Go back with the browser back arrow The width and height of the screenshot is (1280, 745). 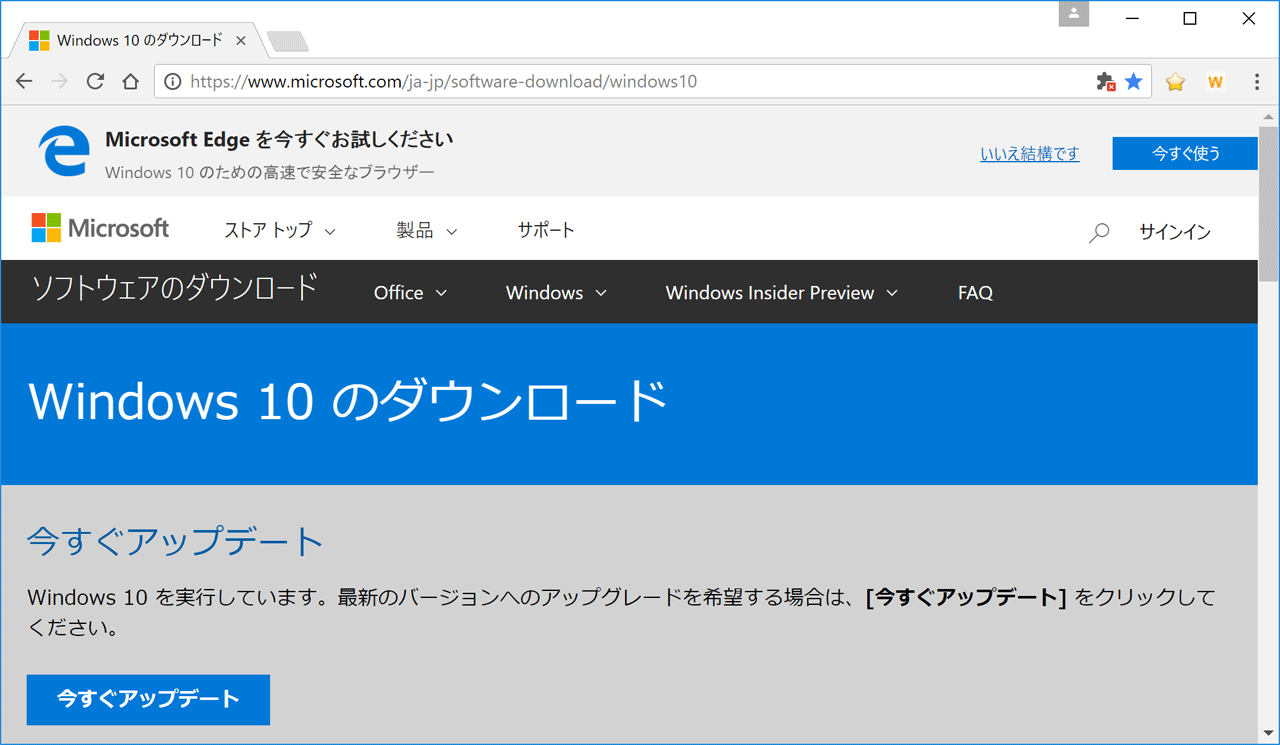(x=24, y=82)
